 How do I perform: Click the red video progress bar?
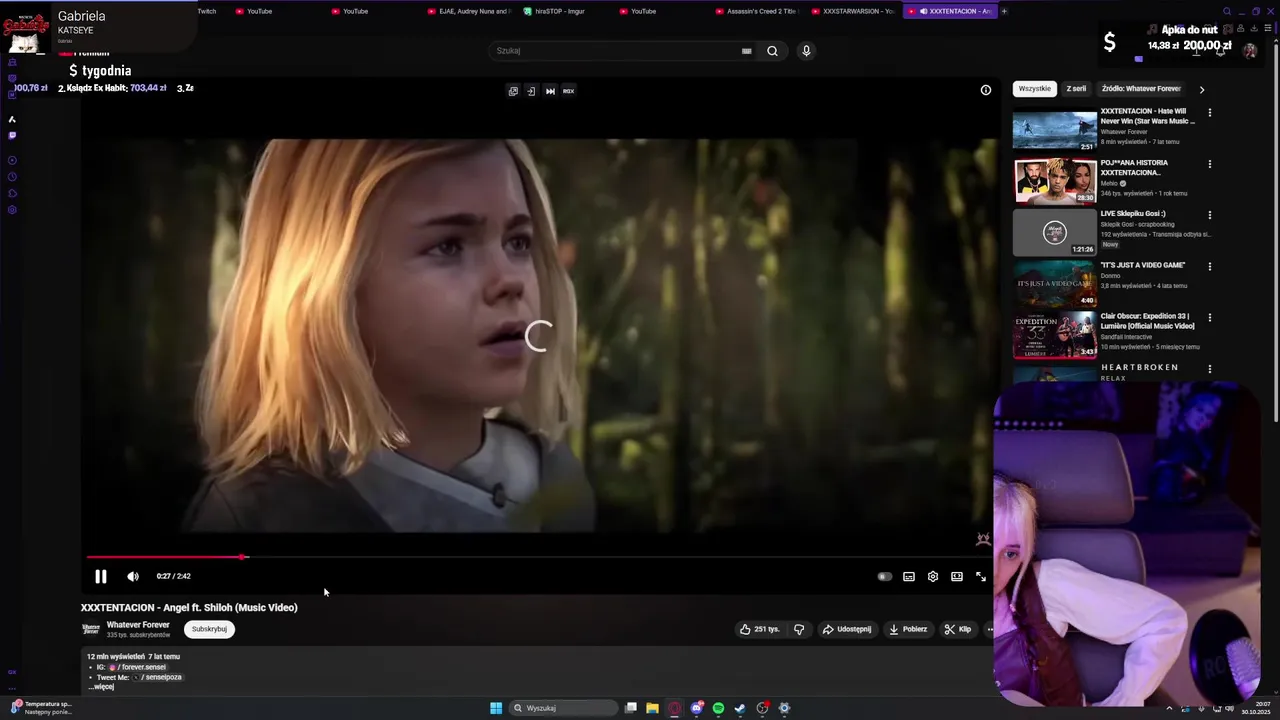pos(165,557)
